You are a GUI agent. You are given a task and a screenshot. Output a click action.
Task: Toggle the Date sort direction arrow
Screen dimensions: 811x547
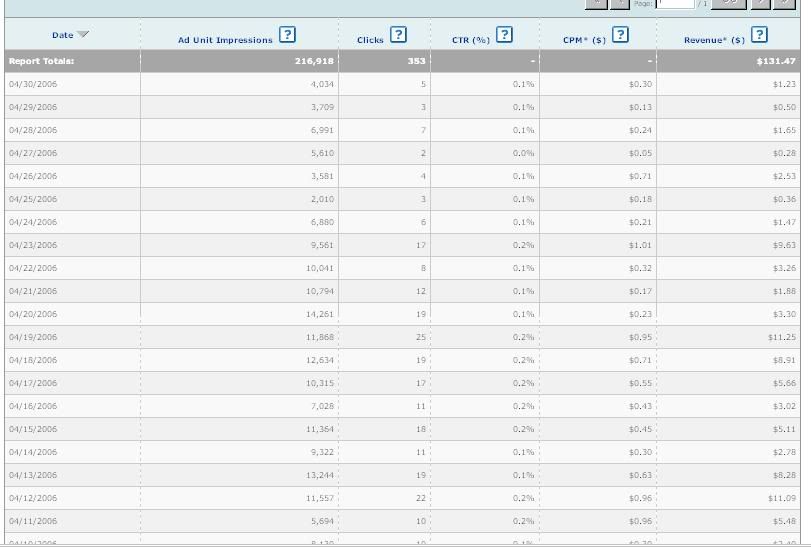click(x=83, y=35)
